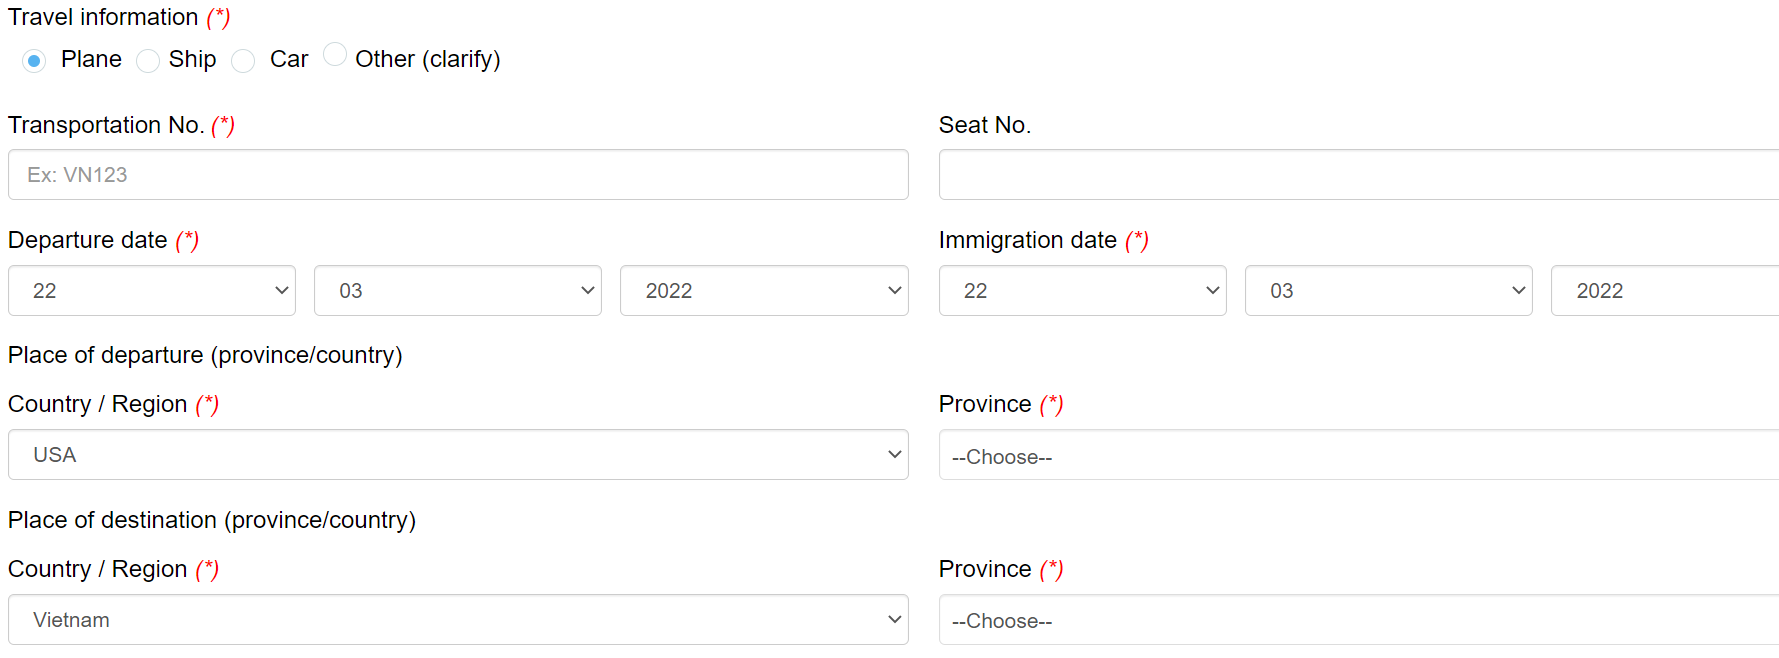Focus the Seat No. input box
The image size is (1779, 658).
tap(1358, 175)
